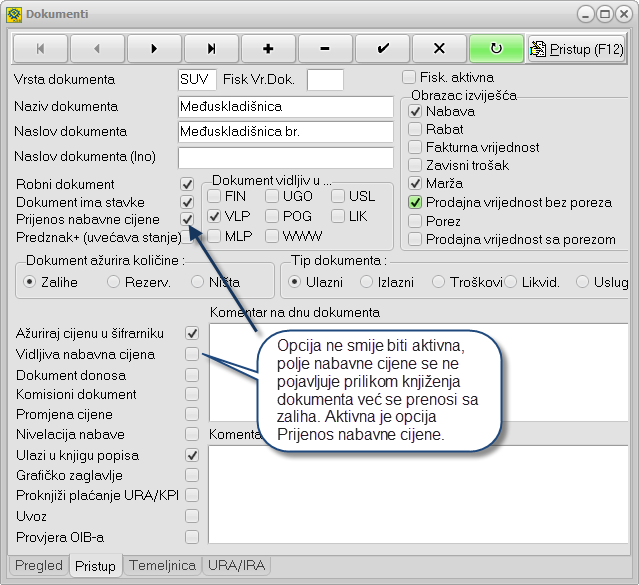This screenshot has width=639, height=585.
Task: Enable FIN document visibility checkbox
Action: pyautogui.click(x=215, y=196)
